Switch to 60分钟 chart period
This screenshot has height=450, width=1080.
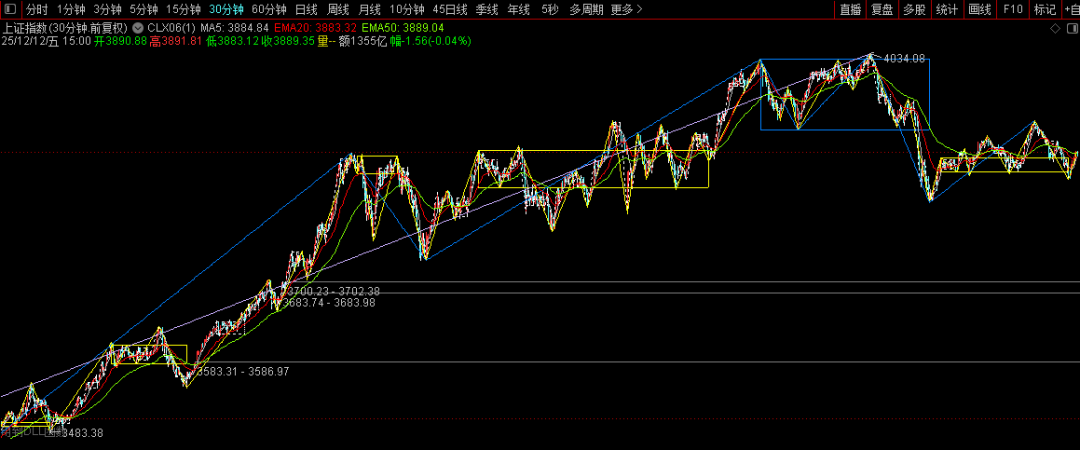pos(269,10)
